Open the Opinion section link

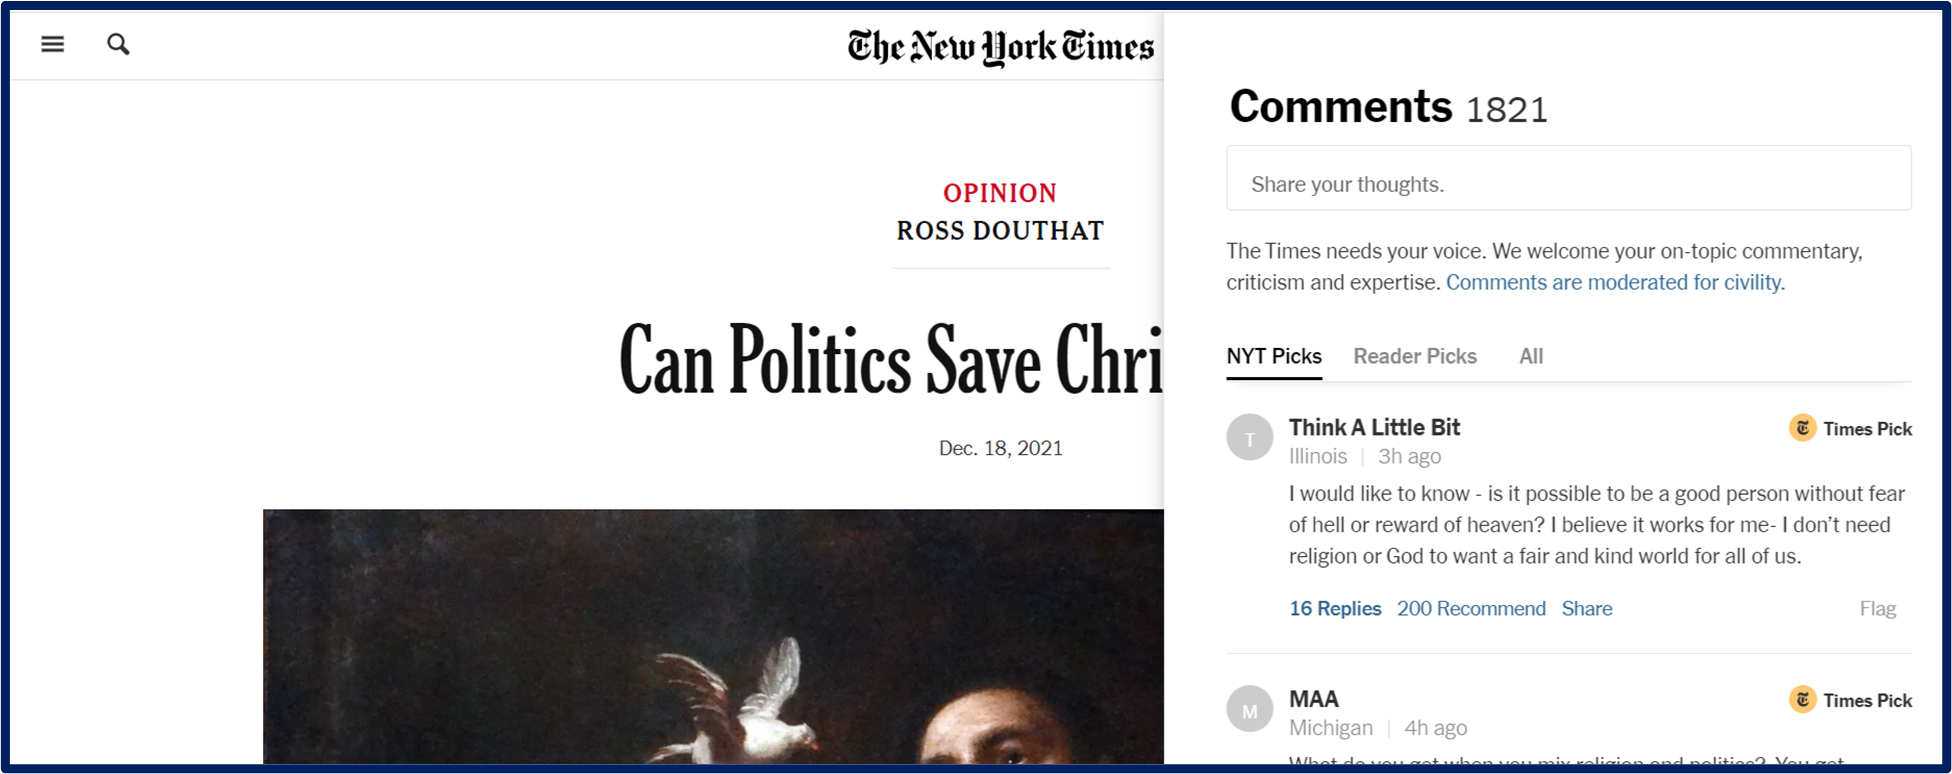point(1000,193)
